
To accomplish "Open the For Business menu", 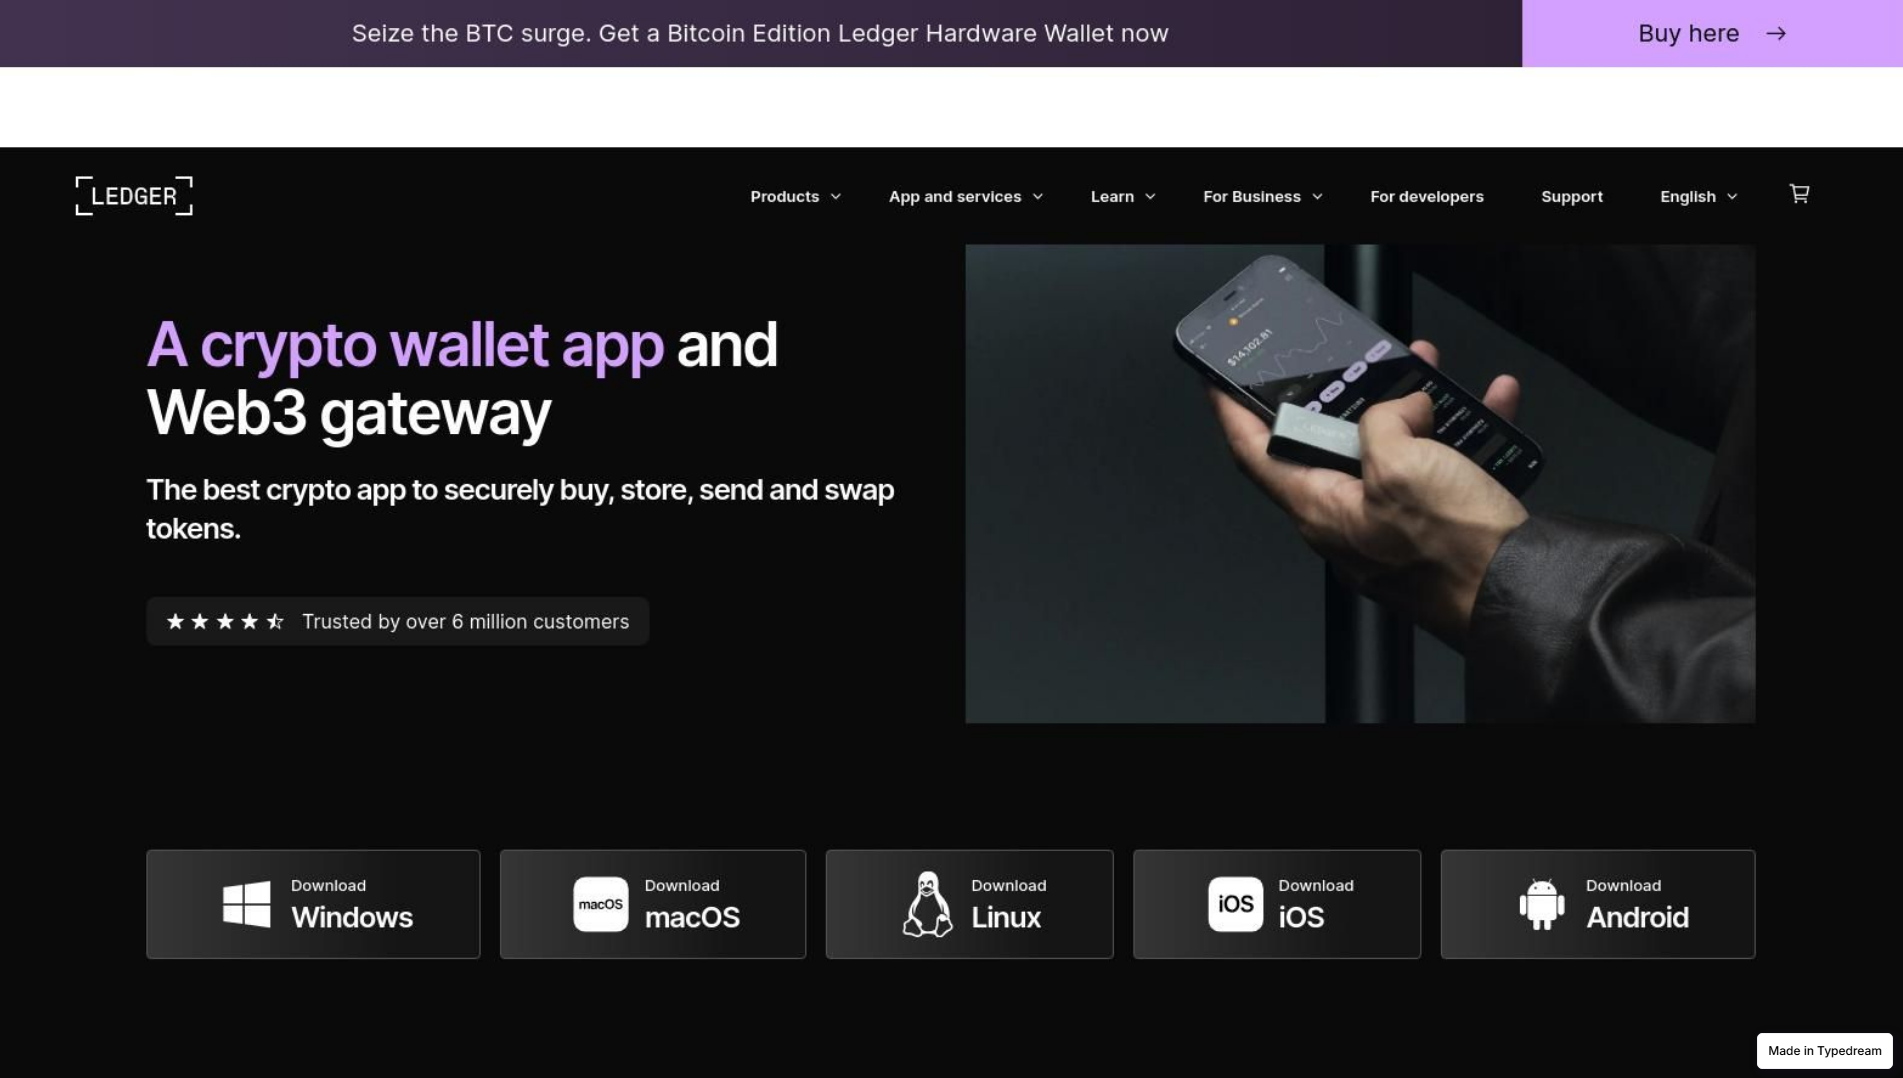I will (x=1251, y=197).
